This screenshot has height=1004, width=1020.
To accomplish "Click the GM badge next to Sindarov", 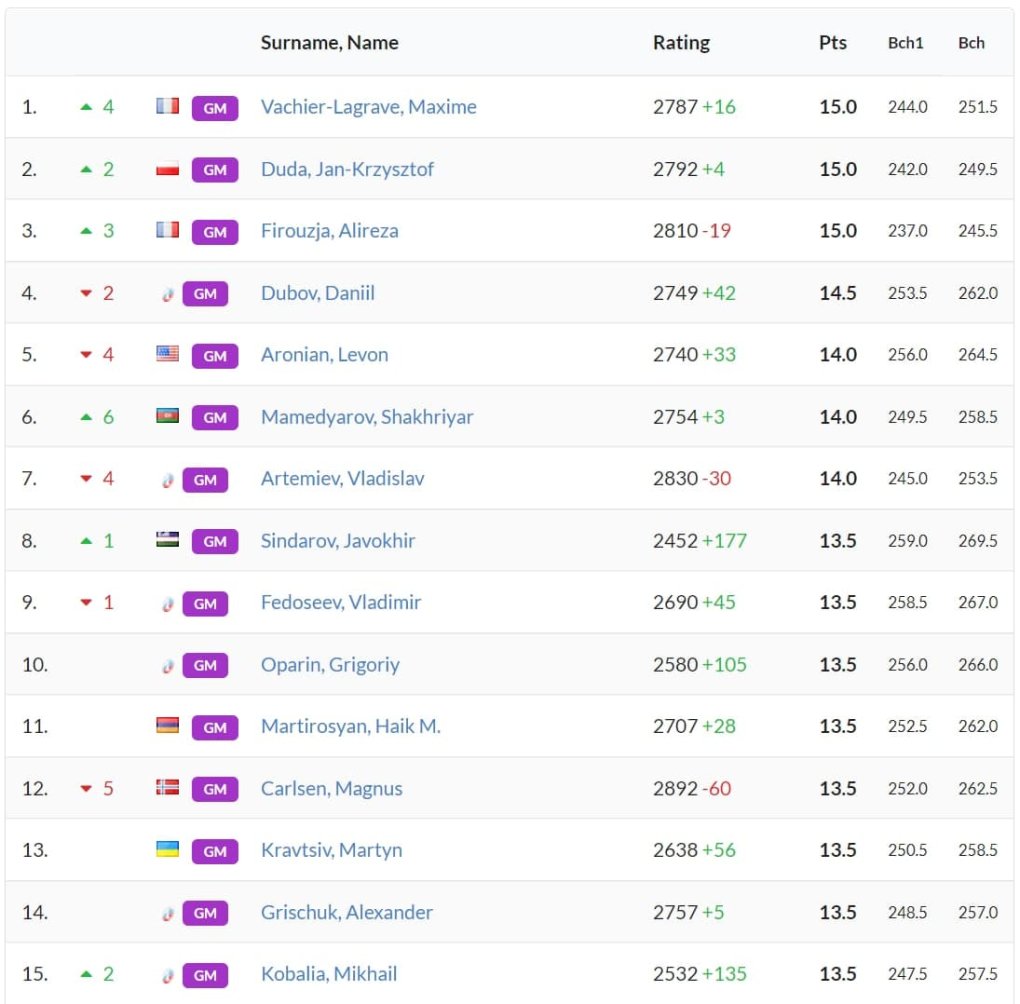I will (x=215, y=541).
